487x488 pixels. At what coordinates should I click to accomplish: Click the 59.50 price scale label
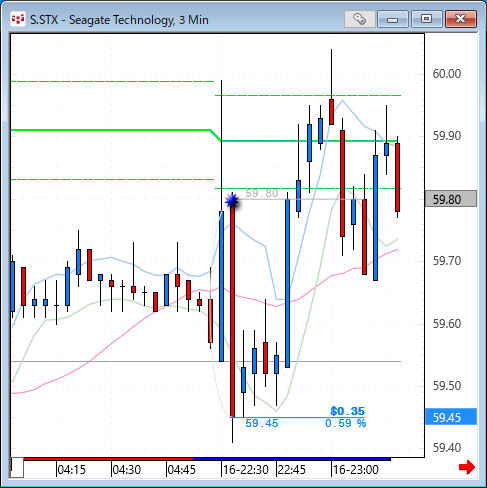(447, 386)
